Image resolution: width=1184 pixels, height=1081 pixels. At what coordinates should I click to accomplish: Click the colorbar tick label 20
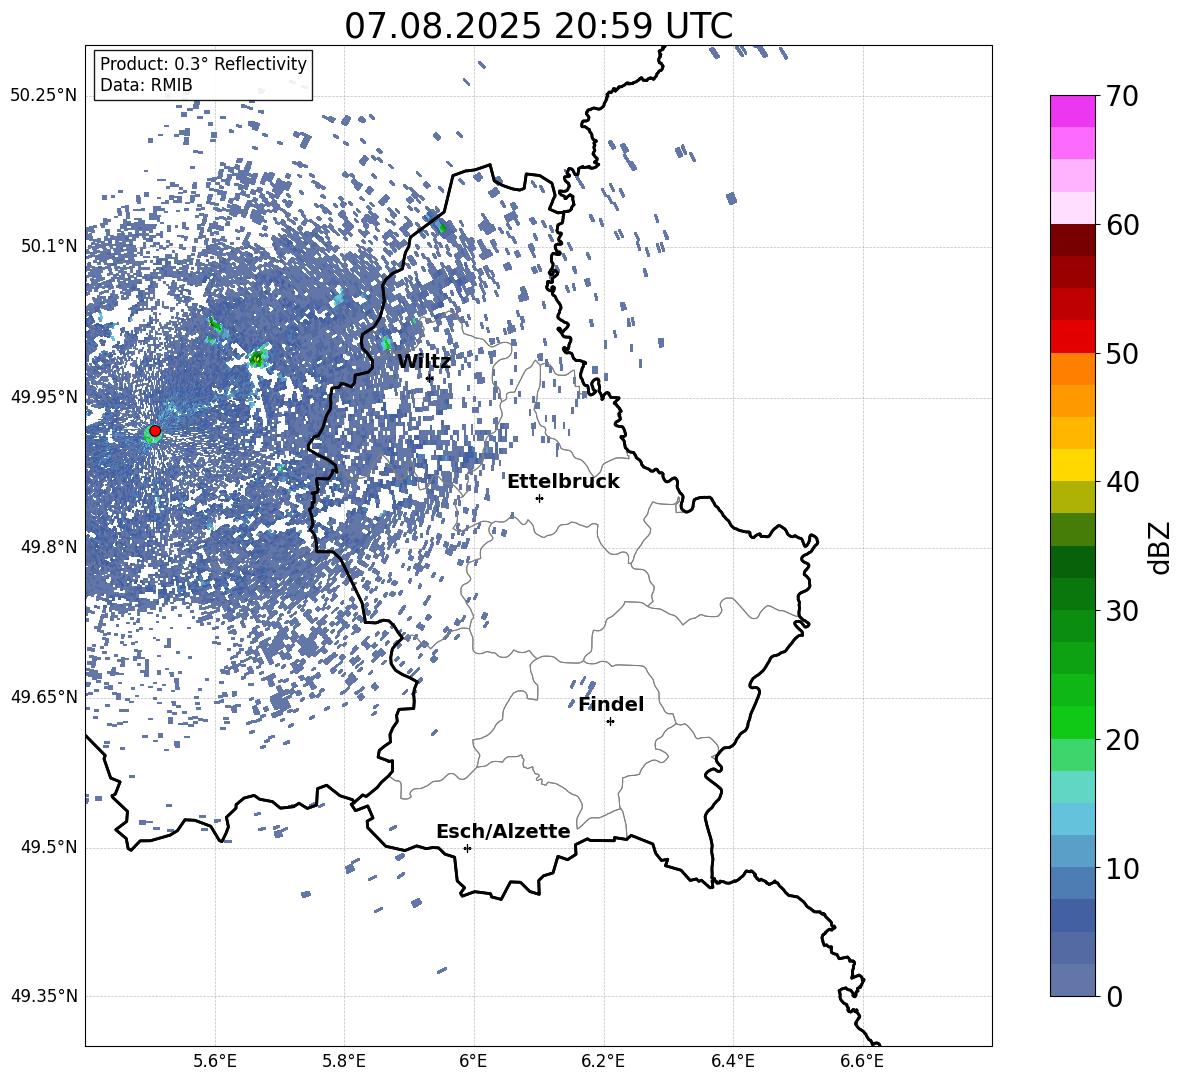(x=1122, y=740)
